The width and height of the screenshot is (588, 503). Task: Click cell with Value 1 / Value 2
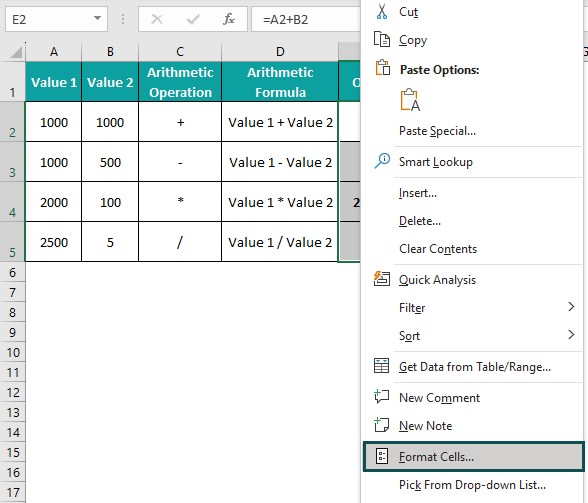point(280,242)
